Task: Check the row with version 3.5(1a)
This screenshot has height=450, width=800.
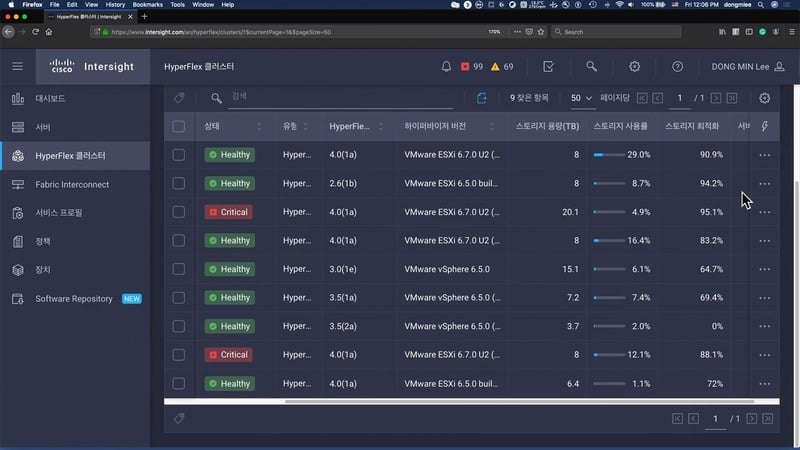Action: (179, 297)
